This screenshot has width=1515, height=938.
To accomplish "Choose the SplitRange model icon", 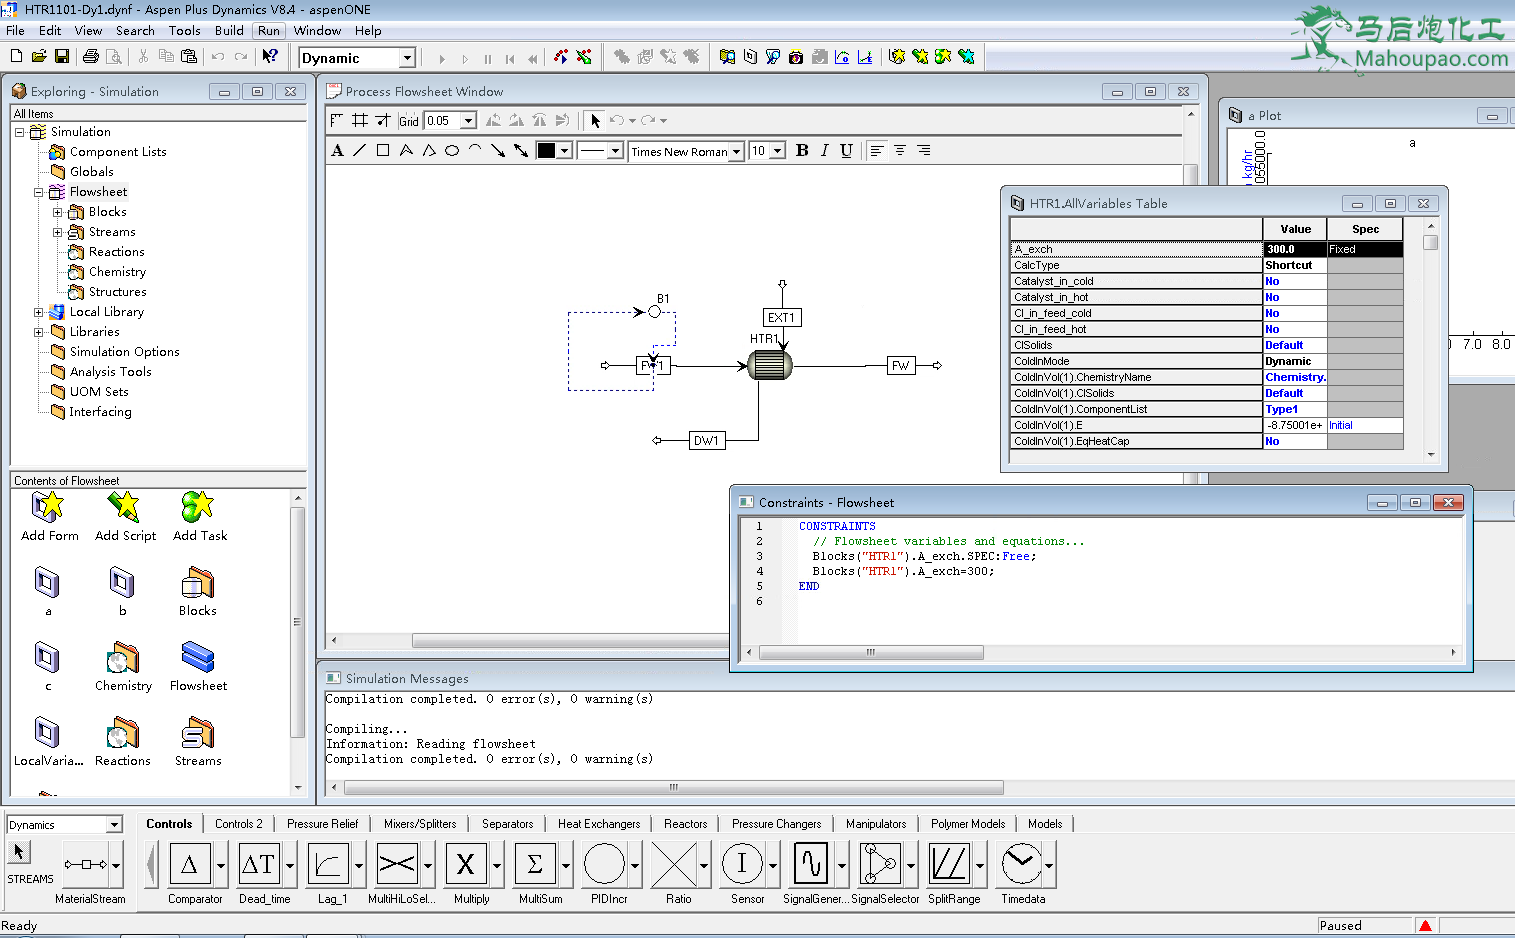I will click(x=949, y=865).
